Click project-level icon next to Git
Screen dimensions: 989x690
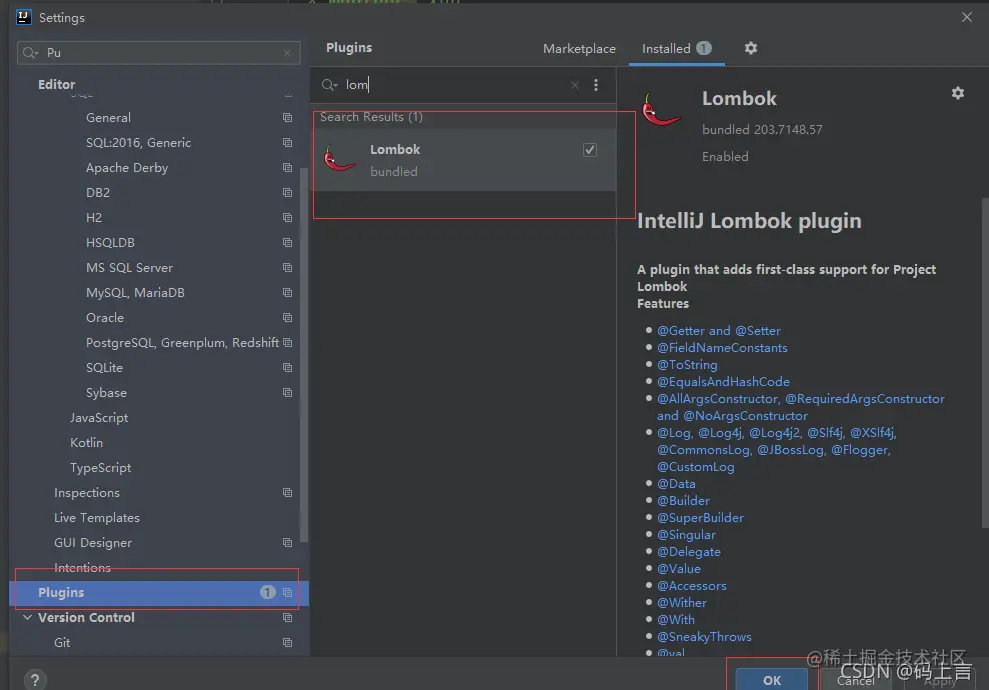(x=288, y=643)
